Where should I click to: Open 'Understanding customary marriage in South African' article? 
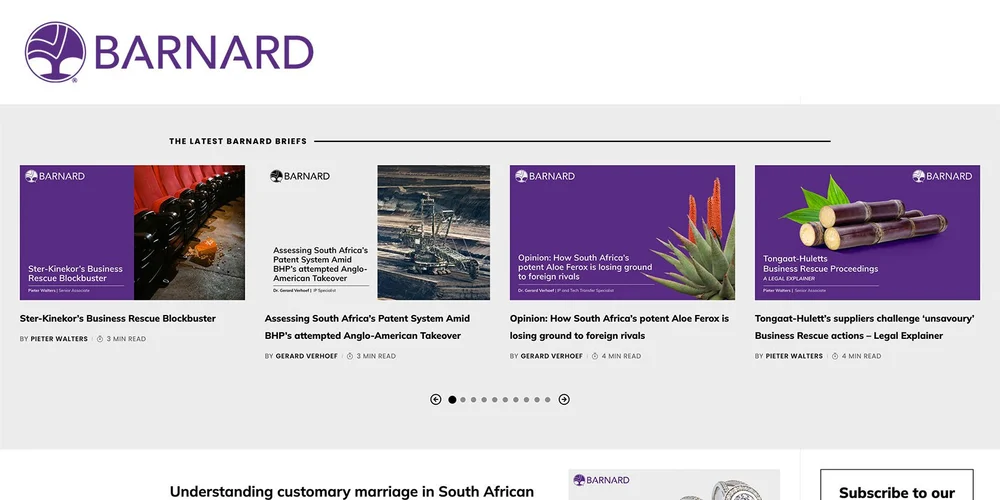point(351,492)
